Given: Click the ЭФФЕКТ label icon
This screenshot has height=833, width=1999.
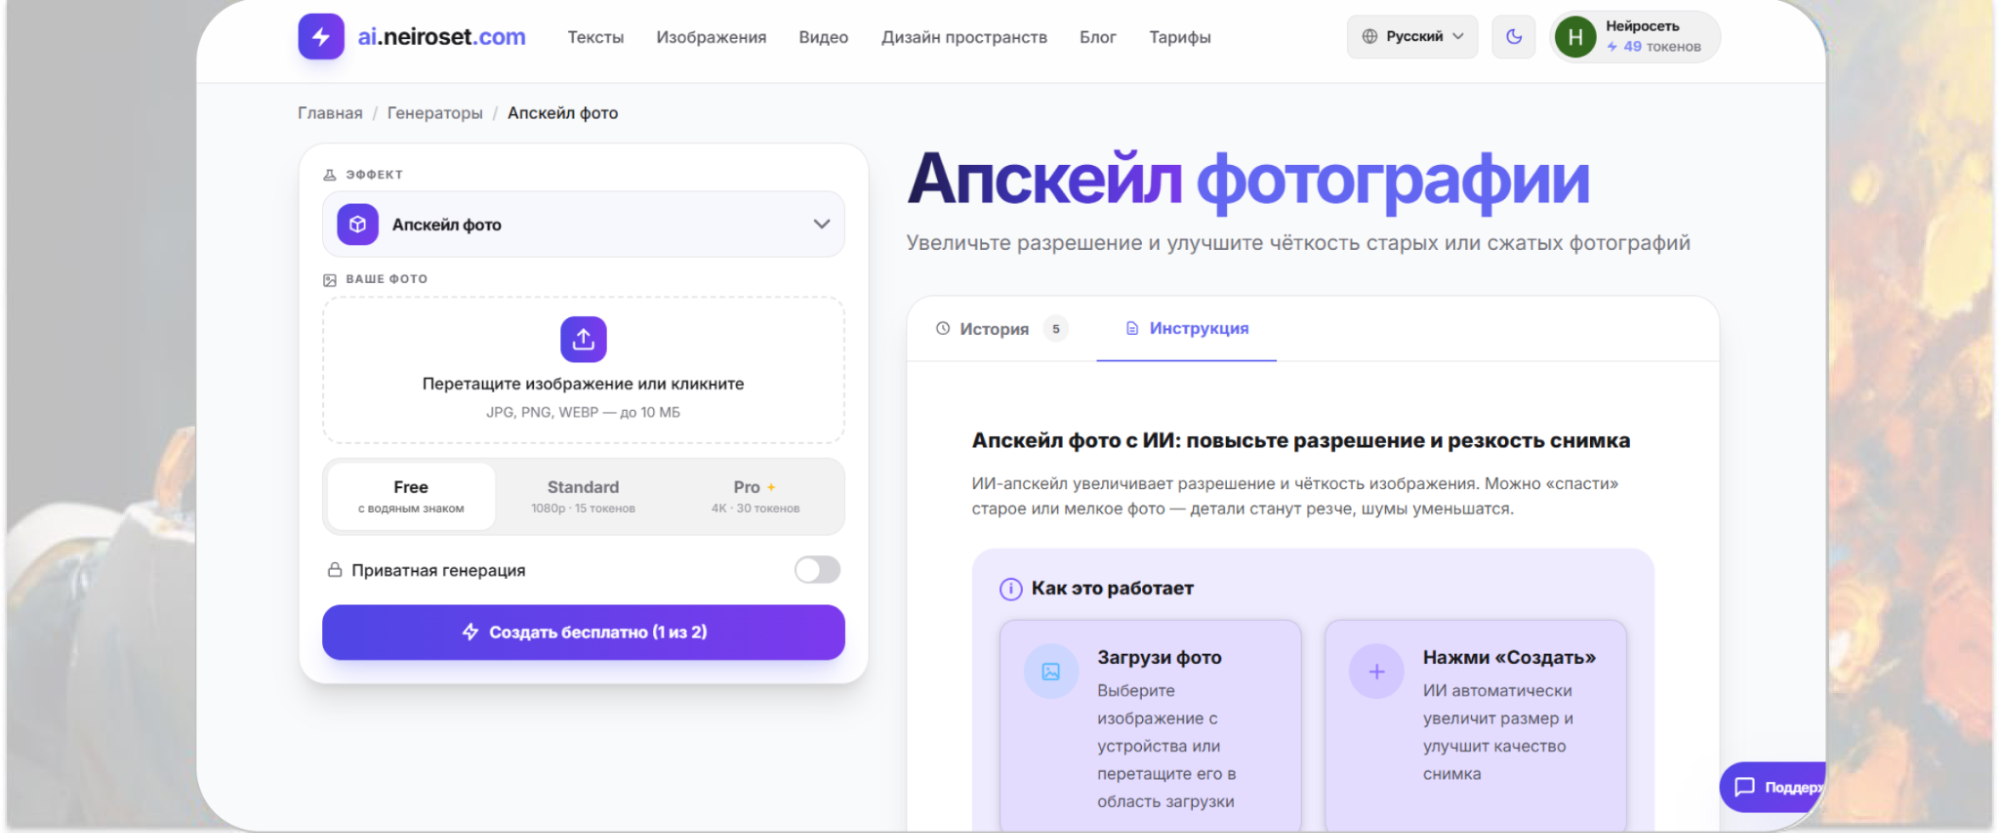Looking at the screenshot, I should click(x=330, y=175).
